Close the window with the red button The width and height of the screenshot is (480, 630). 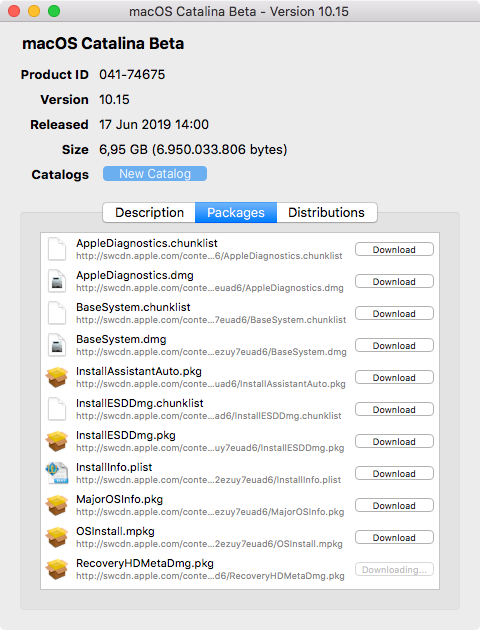coord(14,11)
